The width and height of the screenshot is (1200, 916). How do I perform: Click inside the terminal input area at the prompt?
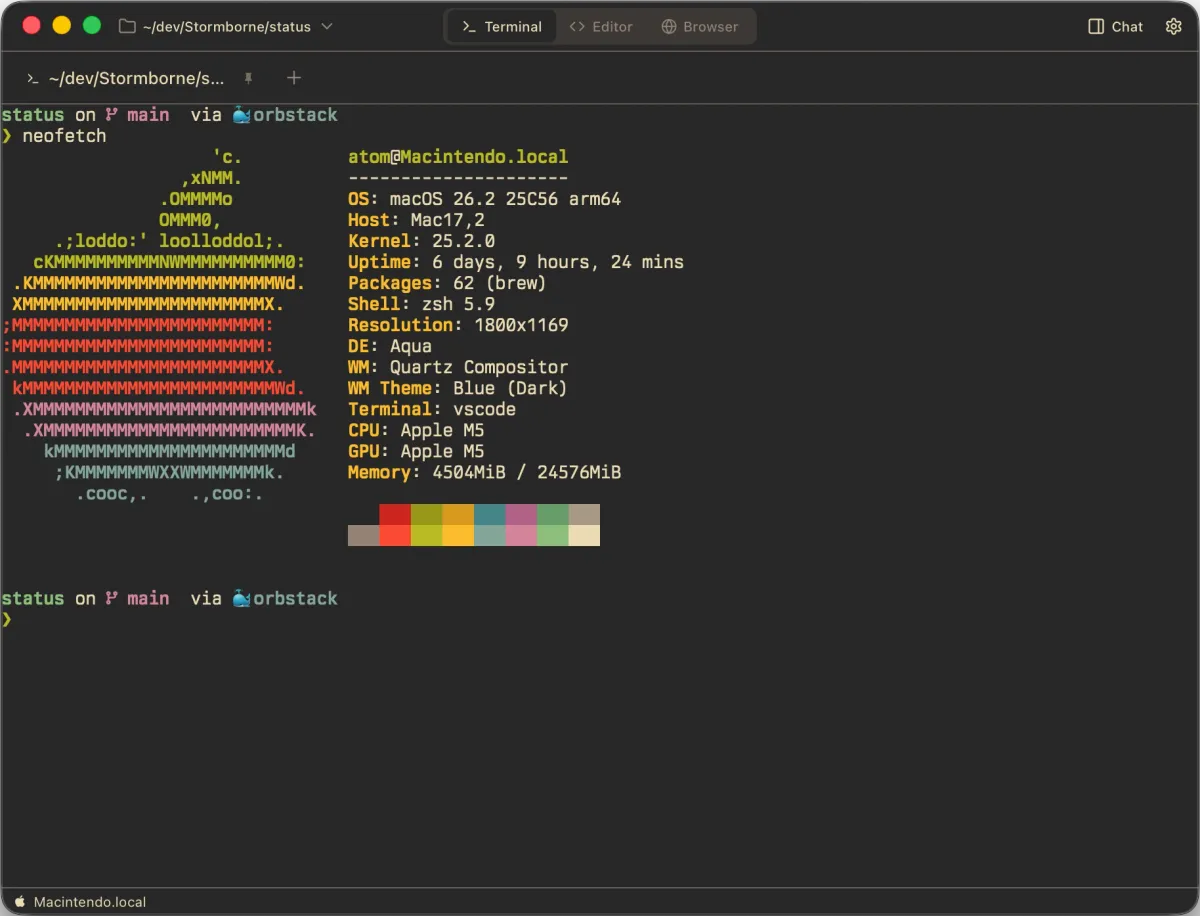point(60,619)
